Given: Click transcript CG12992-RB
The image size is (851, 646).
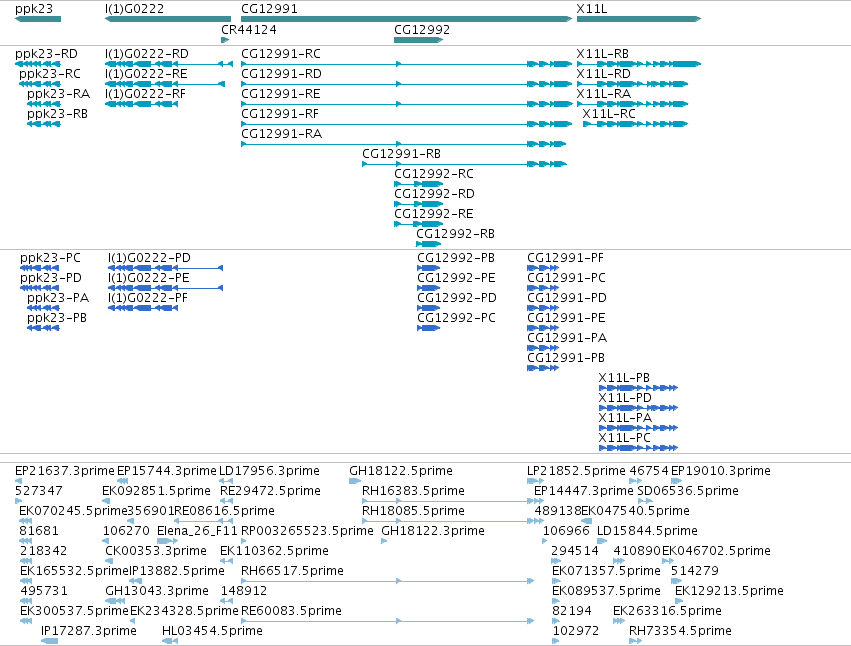Looking at the screenshot, I should [429, 245].
